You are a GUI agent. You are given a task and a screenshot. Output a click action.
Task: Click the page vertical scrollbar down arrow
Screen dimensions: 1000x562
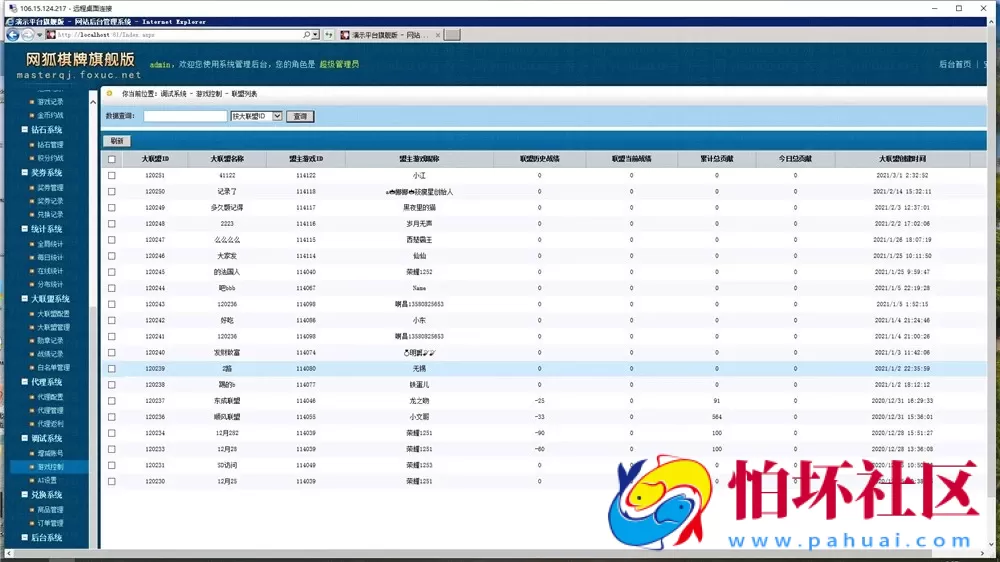pos(991,544)
